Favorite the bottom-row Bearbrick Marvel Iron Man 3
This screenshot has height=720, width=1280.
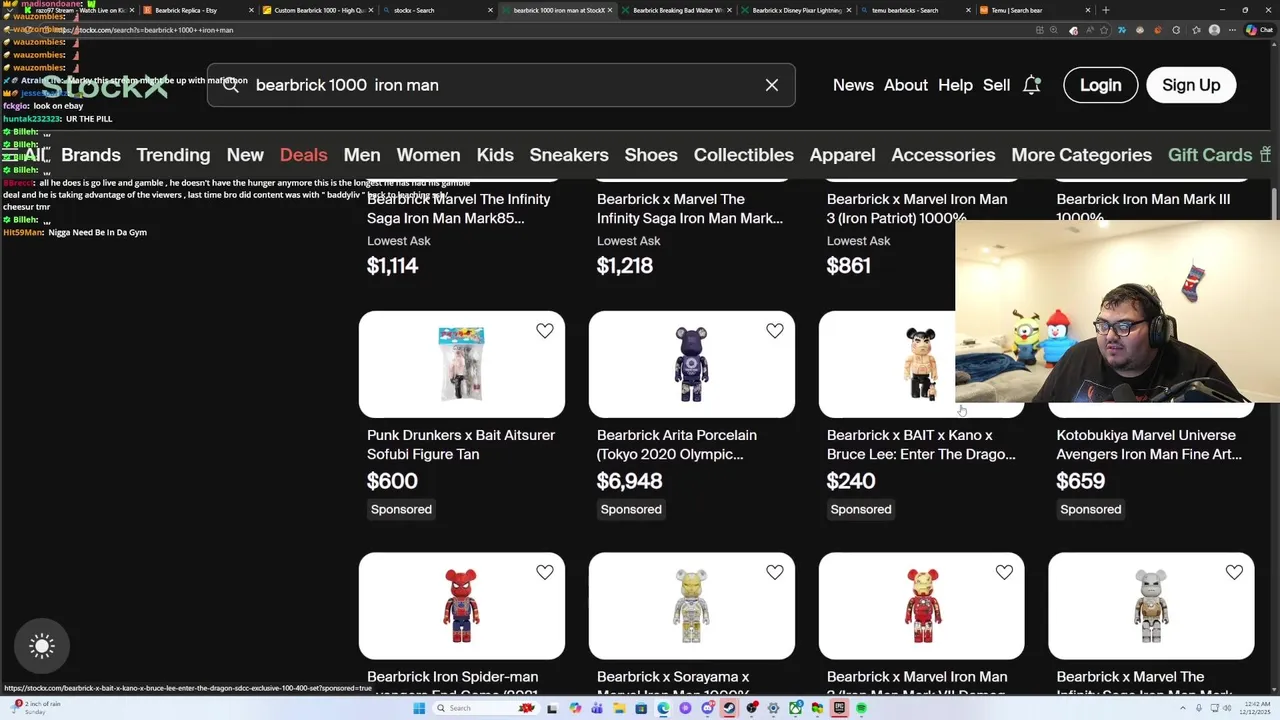1004,573
